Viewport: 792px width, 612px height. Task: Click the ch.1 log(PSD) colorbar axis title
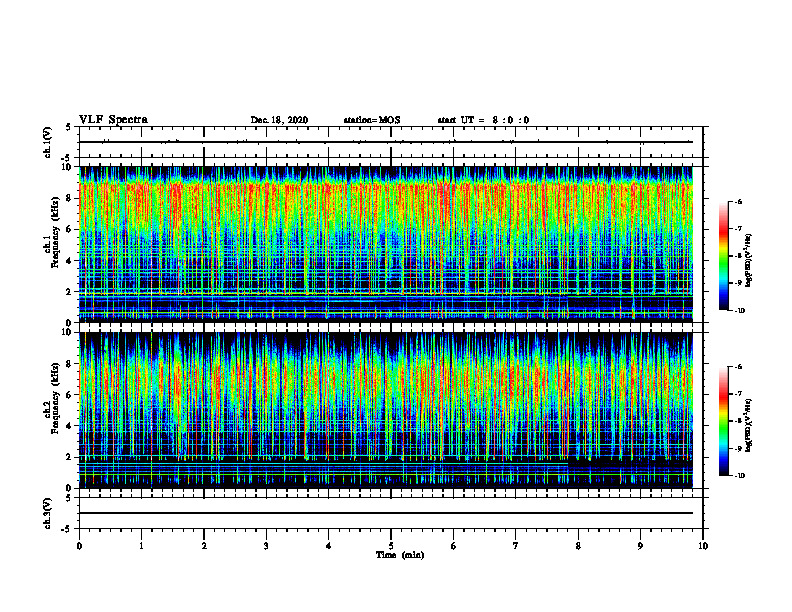(x=749, y=261)
